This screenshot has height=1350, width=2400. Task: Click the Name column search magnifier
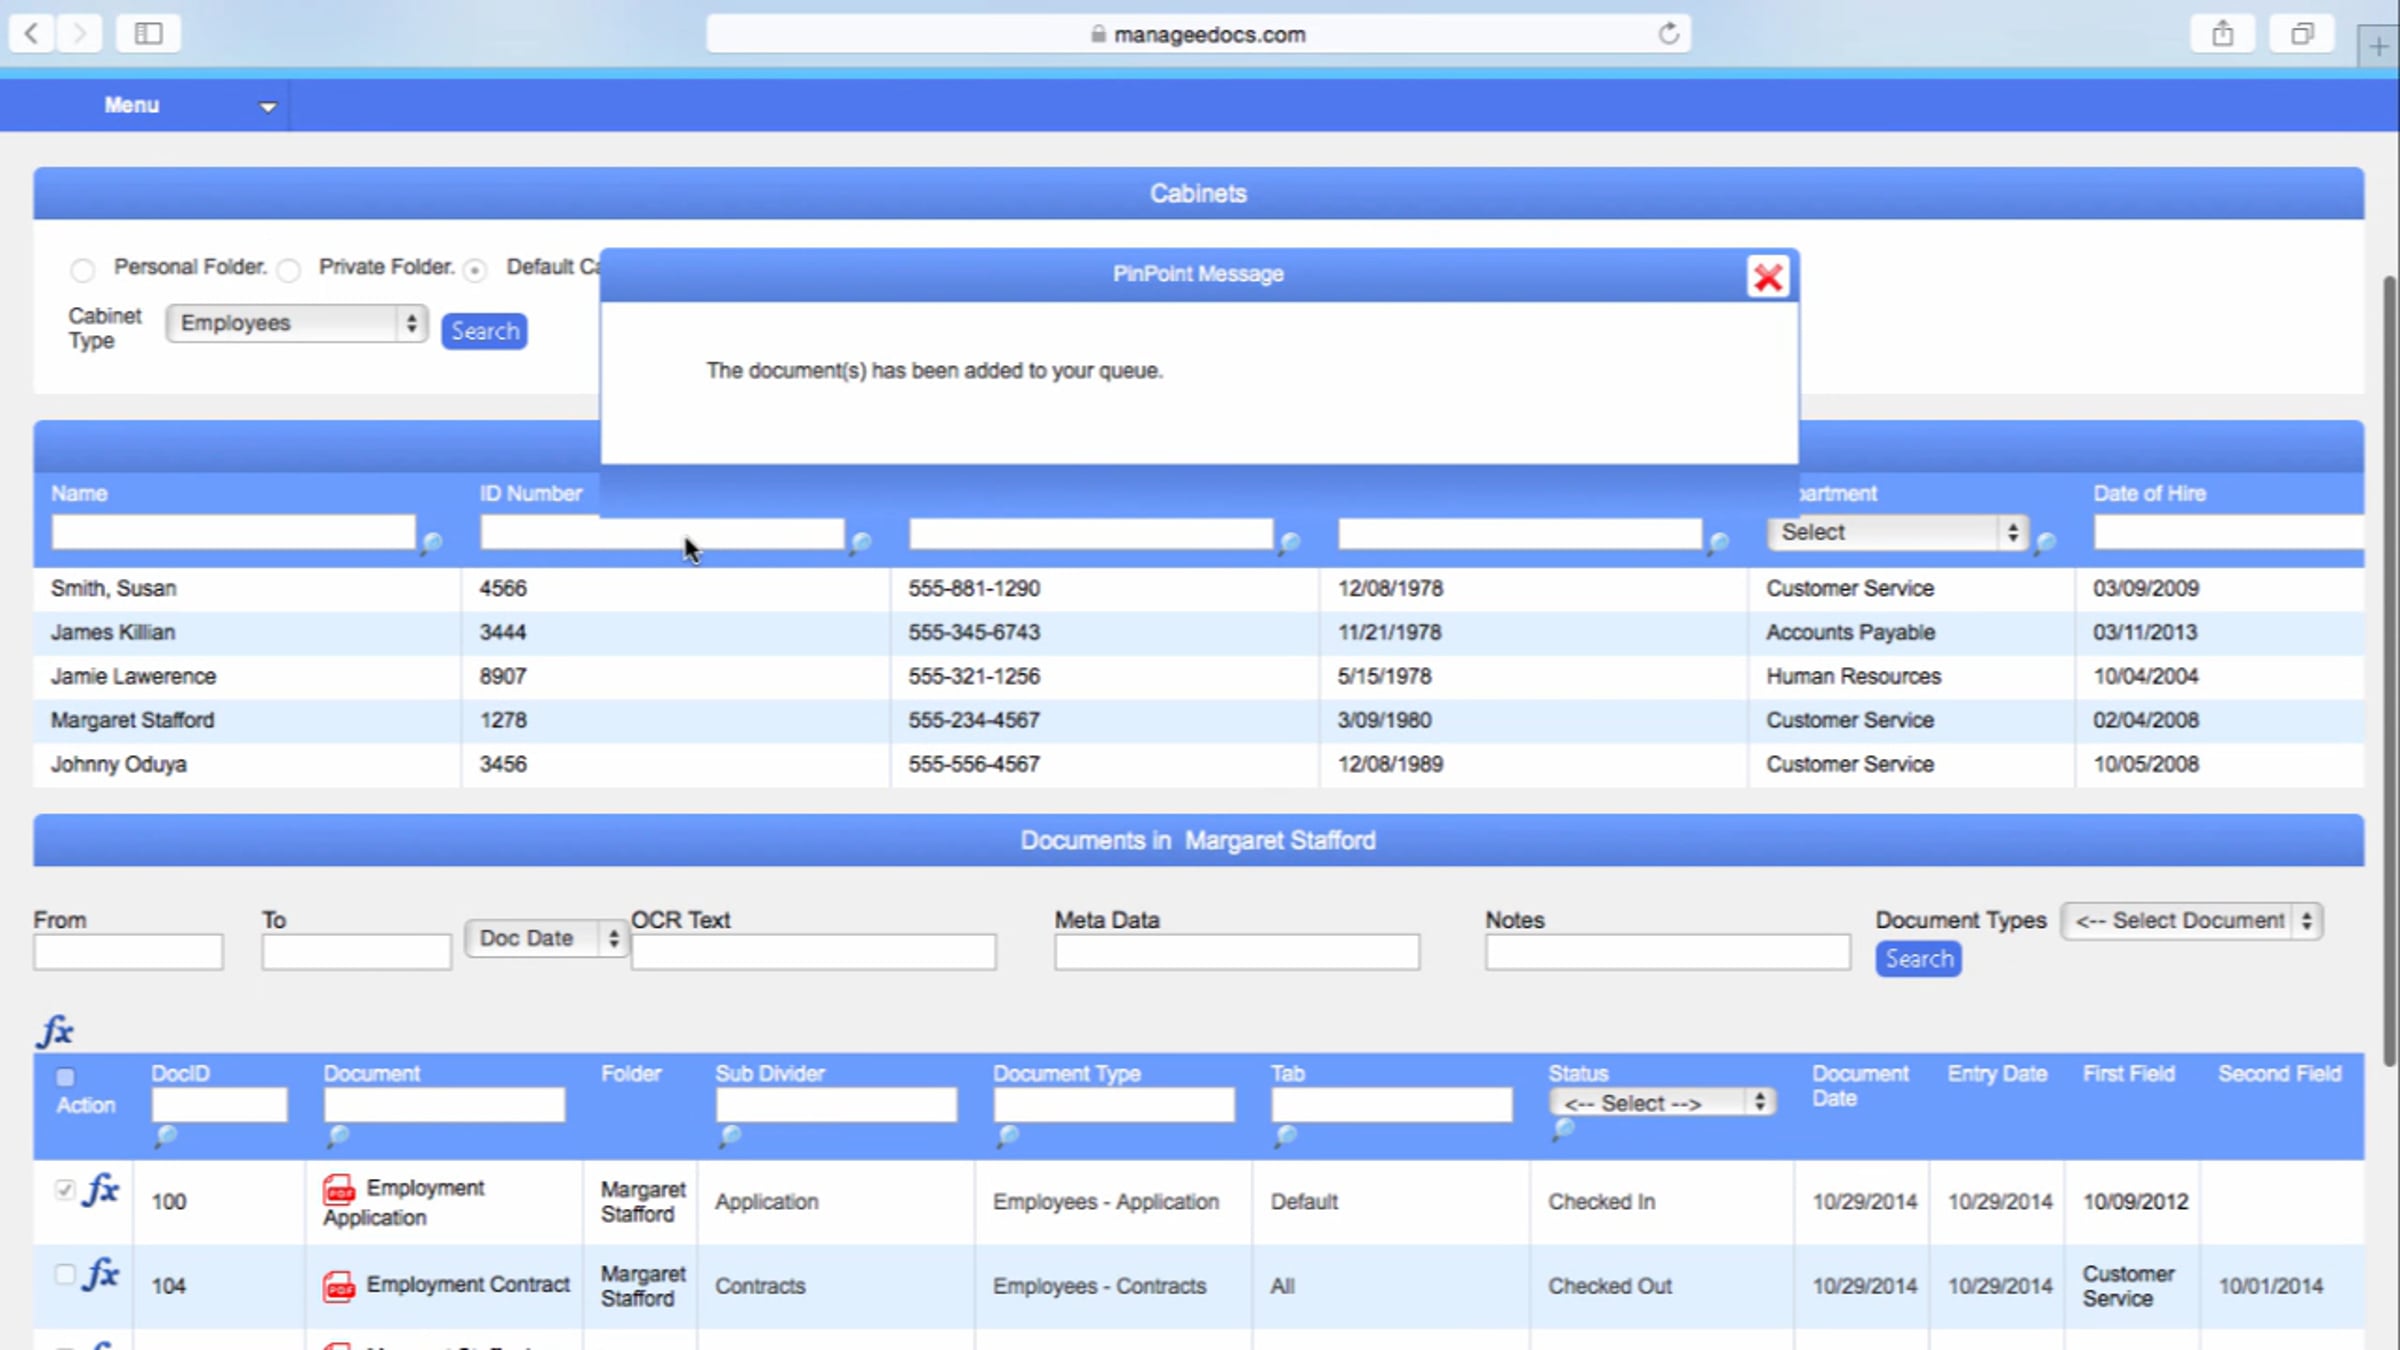431,543
